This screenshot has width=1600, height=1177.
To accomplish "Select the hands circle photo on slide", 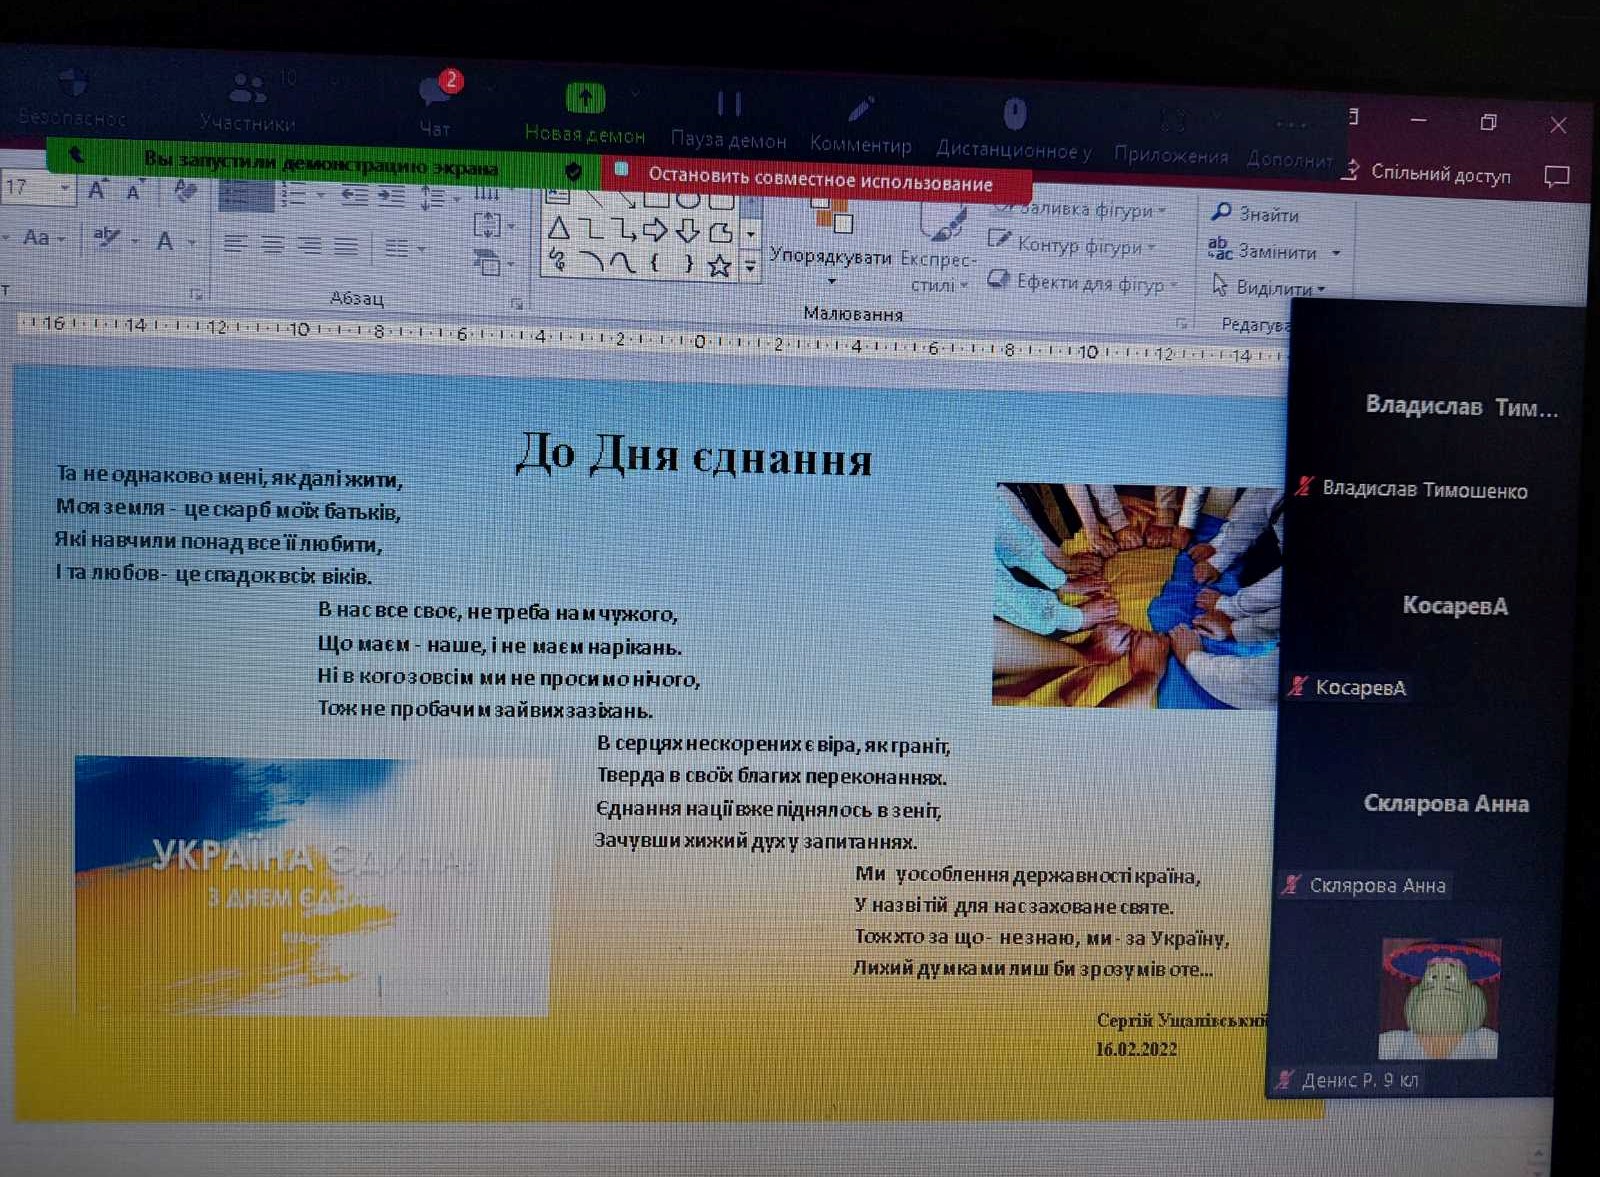I will [x=1137, y=596].
